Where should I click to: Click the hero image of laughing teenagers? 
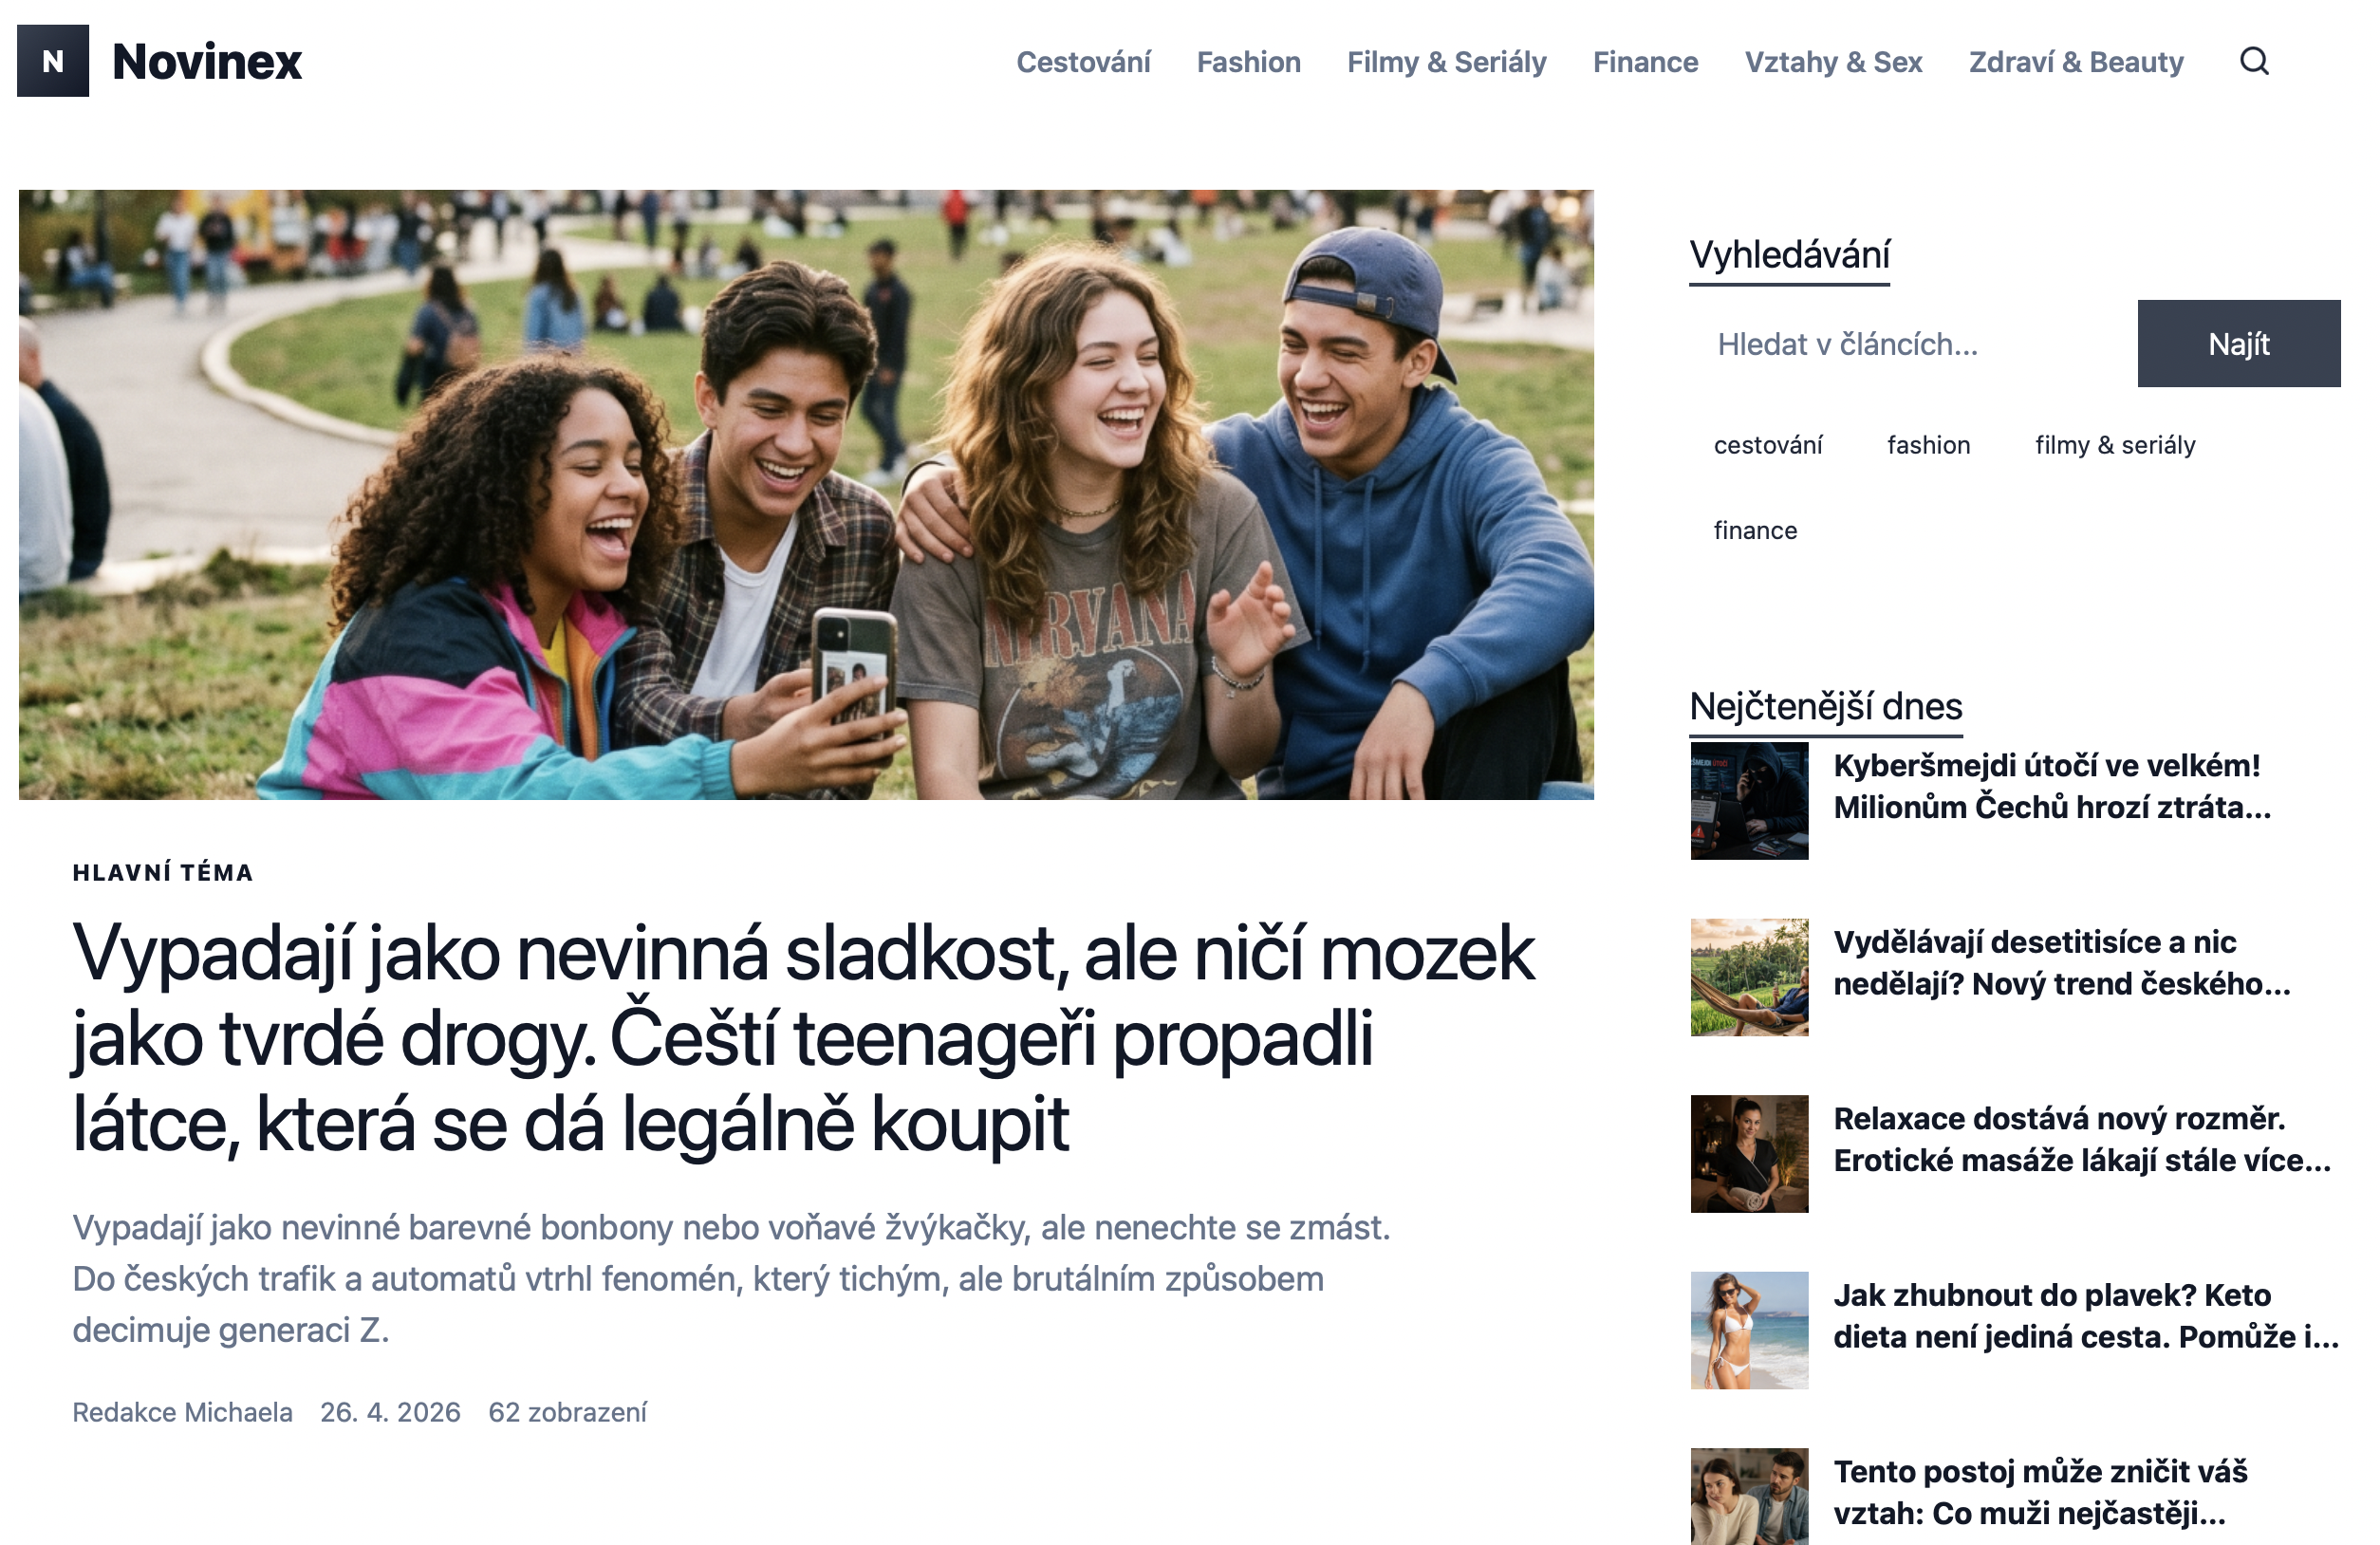click(x=805, y=494)
